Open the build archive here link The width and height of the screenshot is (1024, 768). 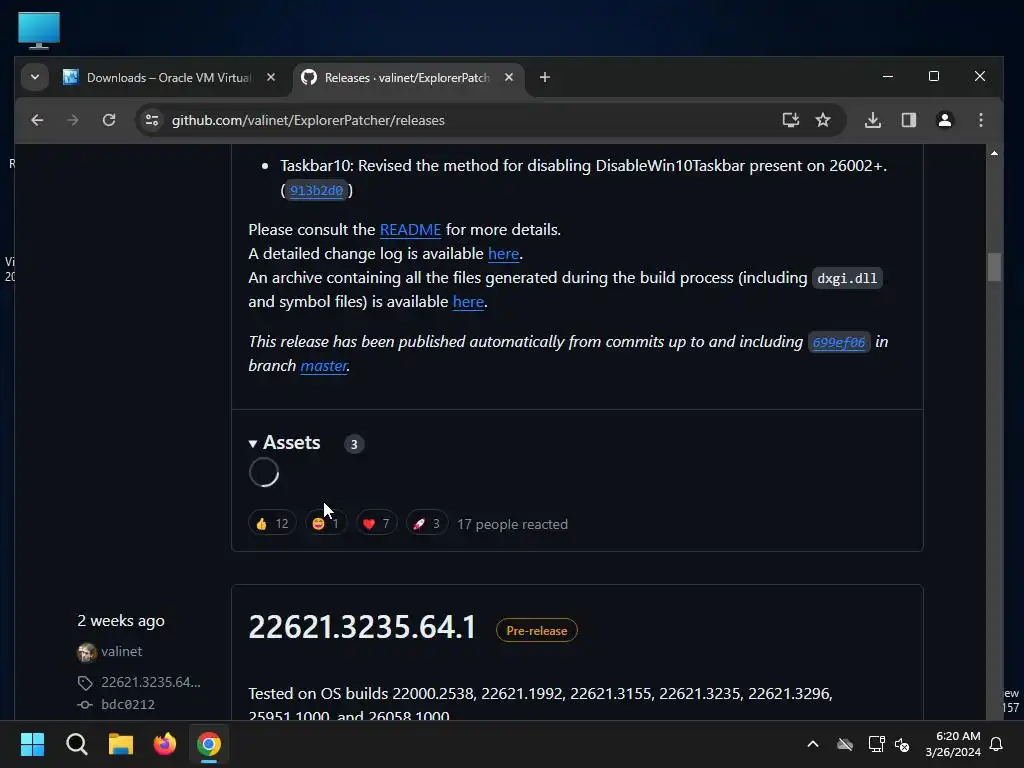[468, 302]
